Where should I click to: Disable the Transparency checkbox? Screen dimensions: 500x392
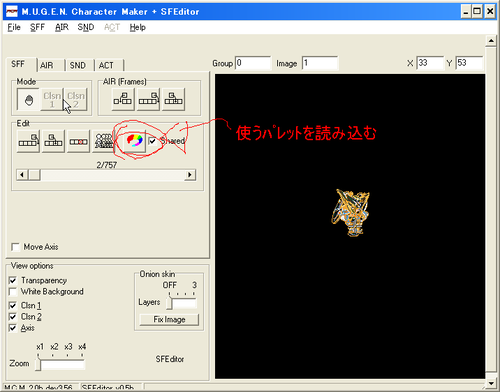point(13,280)
